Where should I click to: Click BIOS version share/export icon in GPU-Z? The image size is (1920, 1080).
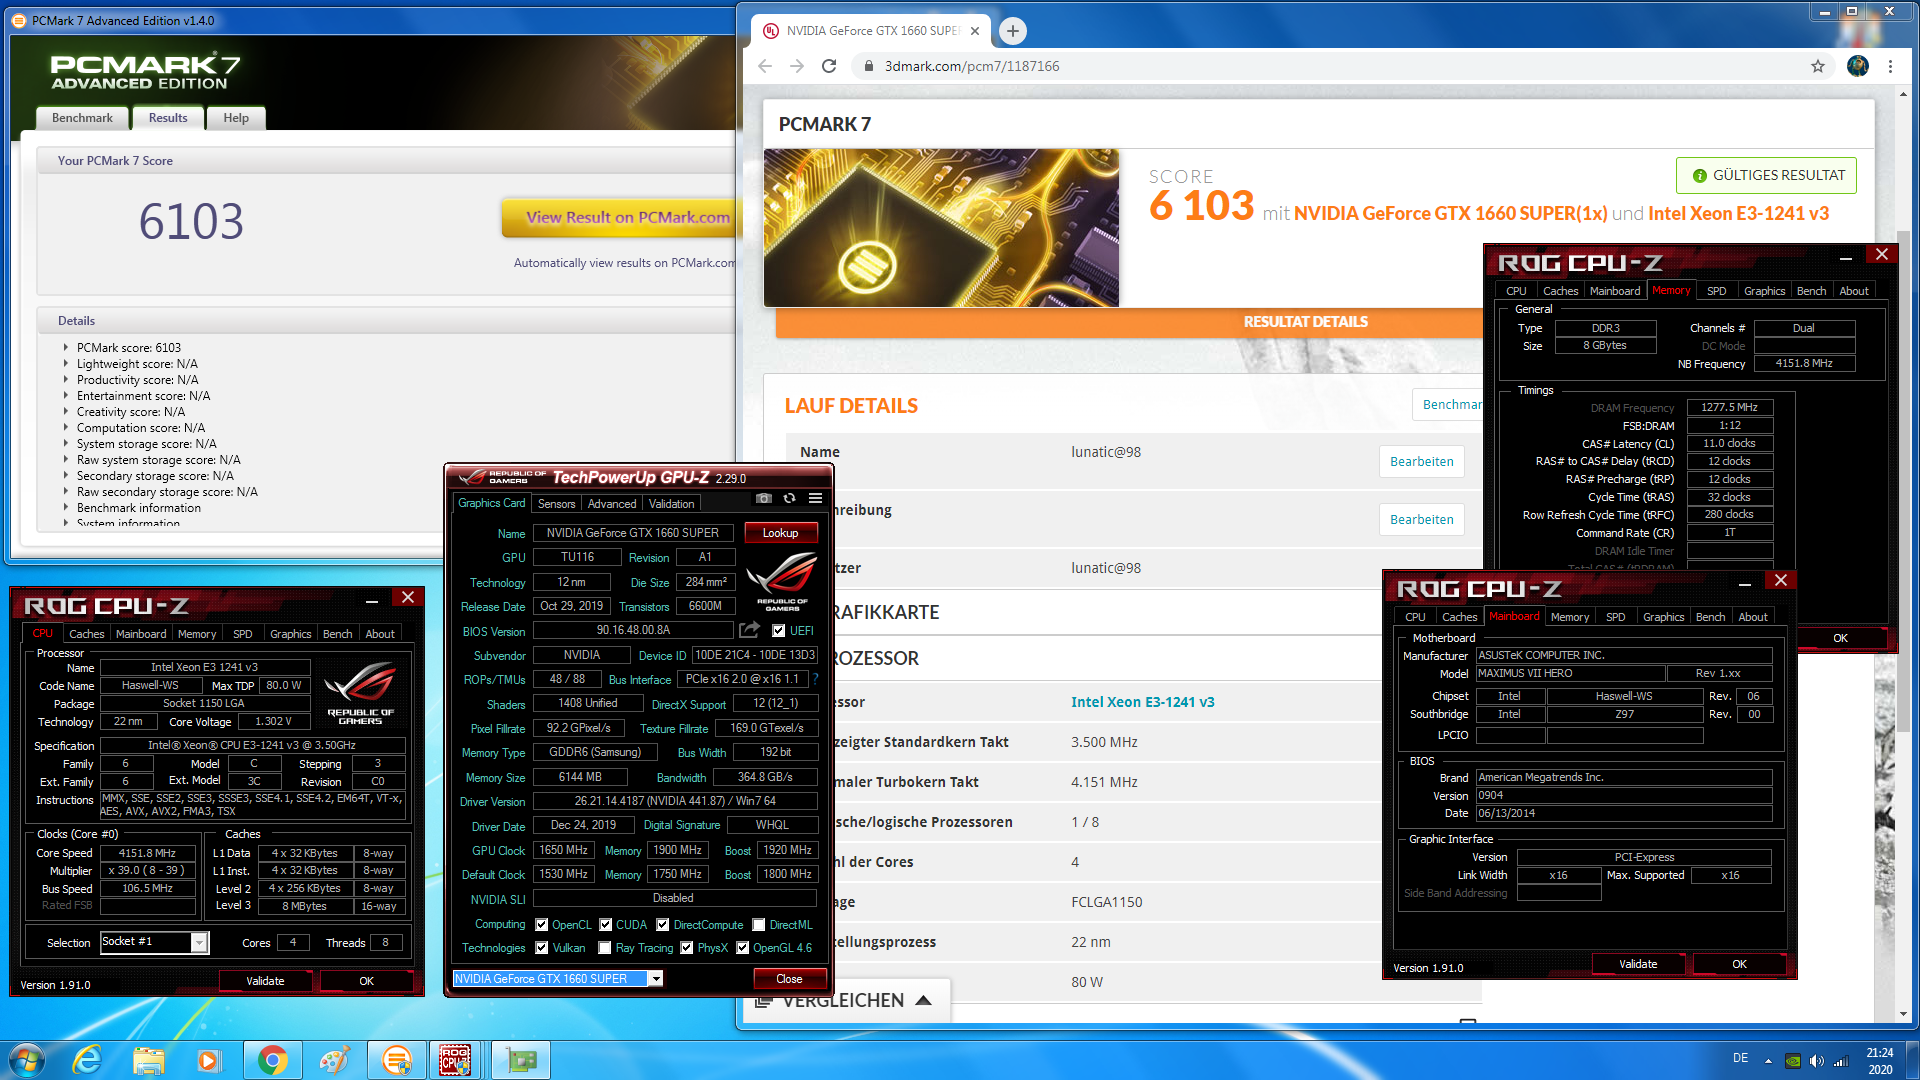tap(749, 630)
